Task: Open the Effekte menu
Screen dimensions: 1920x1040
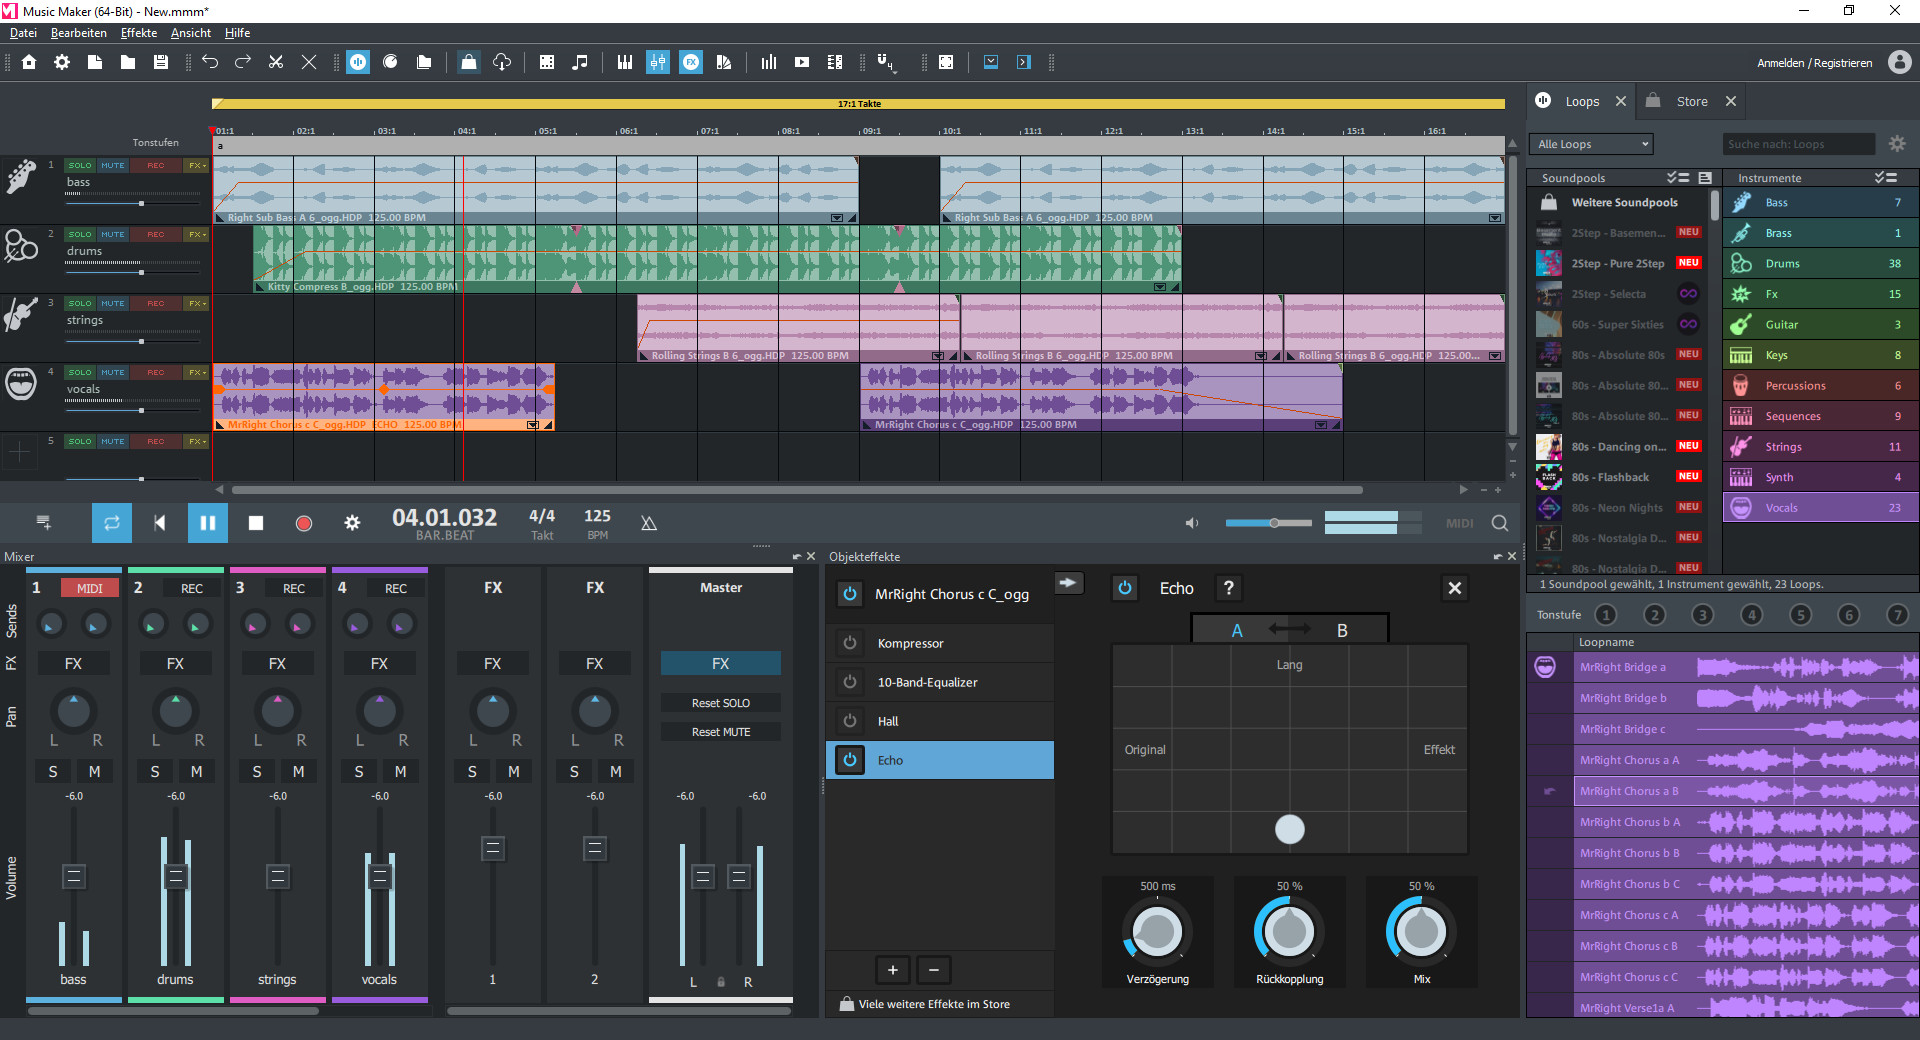Action: coord(138,32)
